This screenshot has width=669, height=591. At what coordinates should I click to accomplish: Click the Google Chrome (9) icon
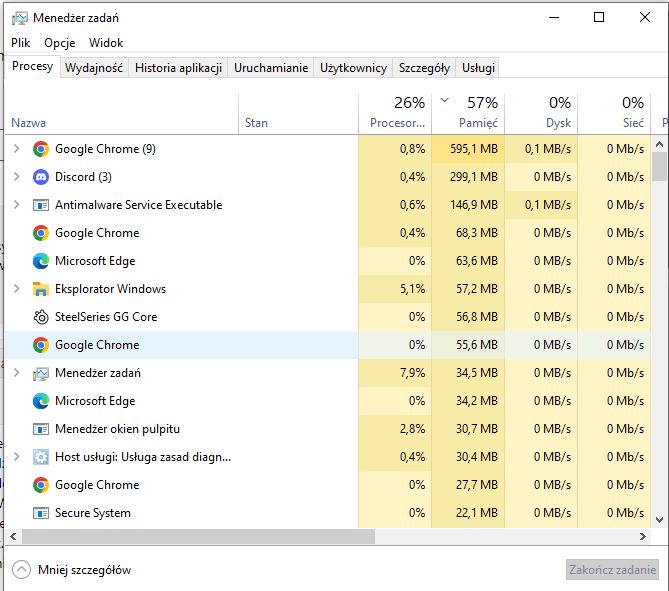[41, 149]
